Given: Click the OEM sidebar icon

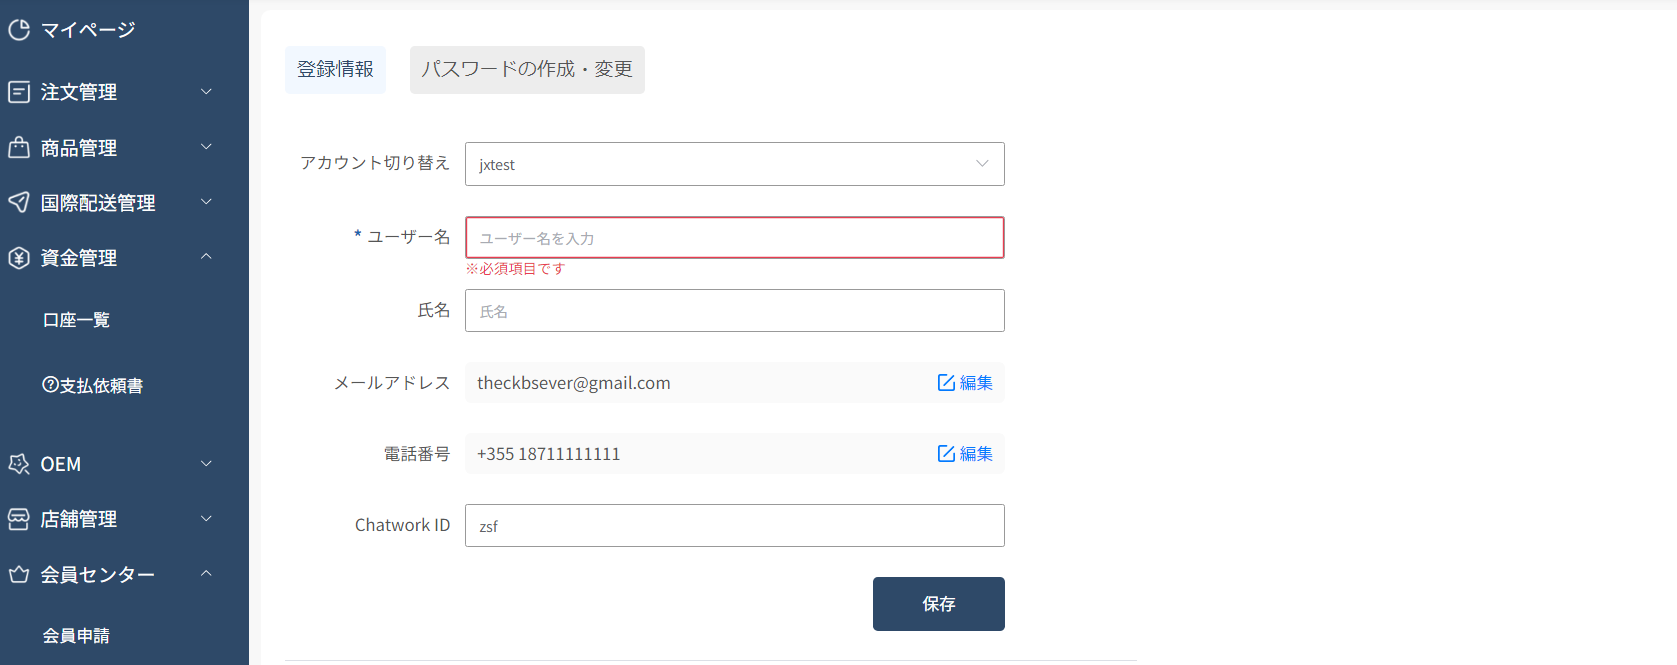Looking at the screenshot, I should [19, 464].
